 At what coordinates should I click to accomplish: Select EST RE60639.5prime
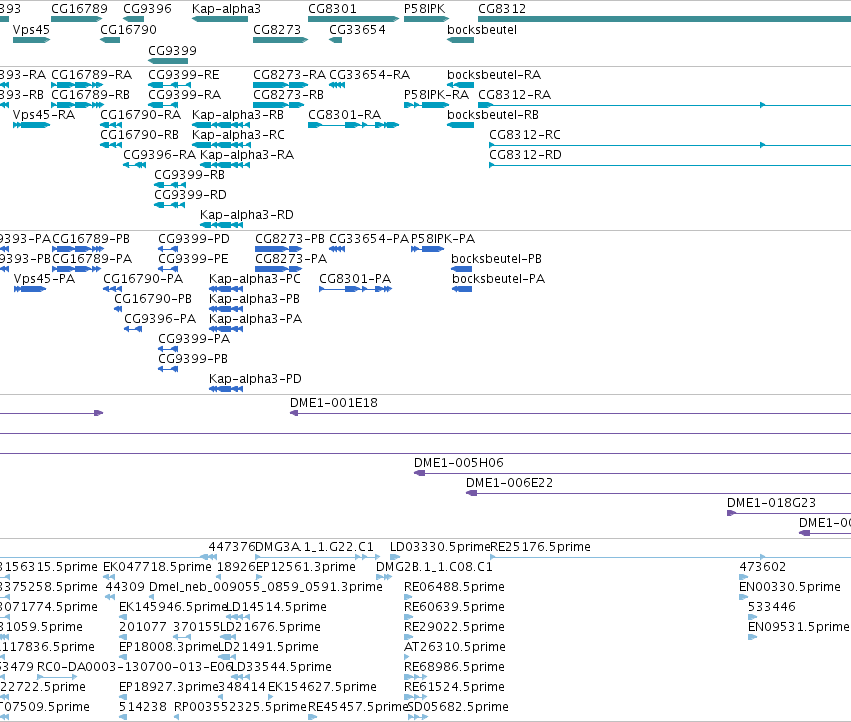(x=408, y=617)
